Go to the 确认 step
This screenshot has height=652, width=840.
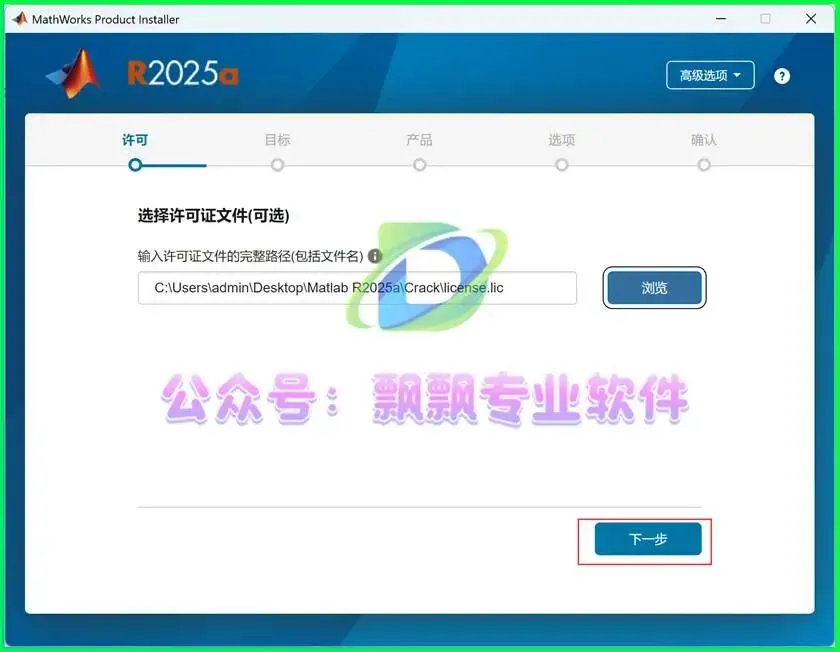(x=704, y=140)
